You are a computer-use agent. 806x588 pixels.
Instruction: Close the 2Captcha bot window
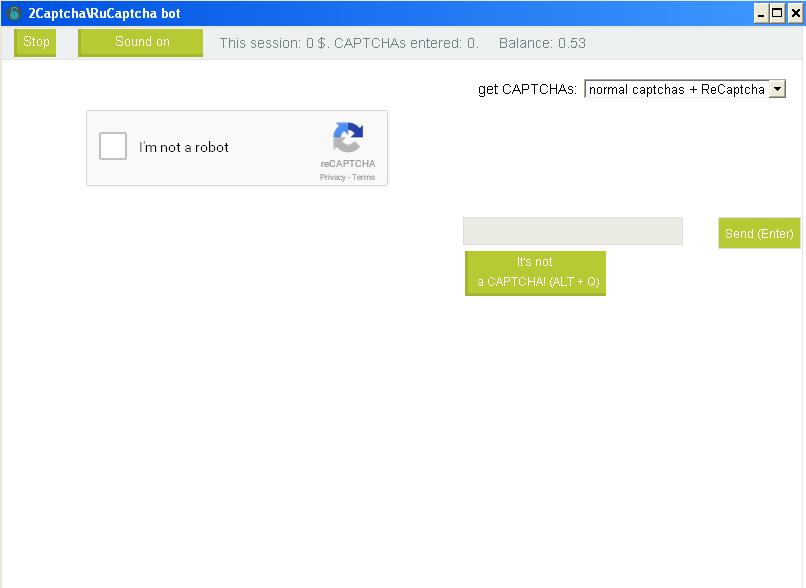point(795,13)
